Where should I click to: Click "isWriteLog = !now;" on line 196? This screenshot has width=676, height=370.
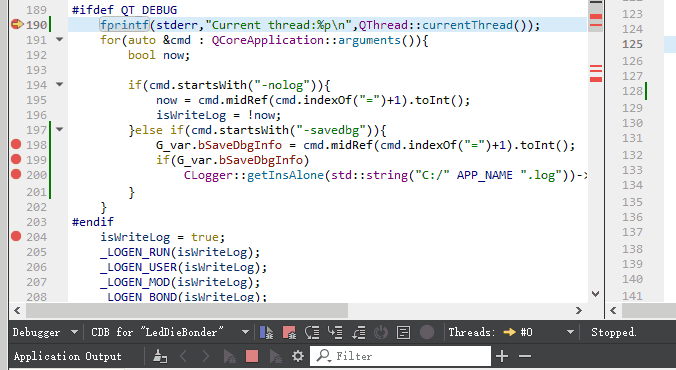(219, 115)
